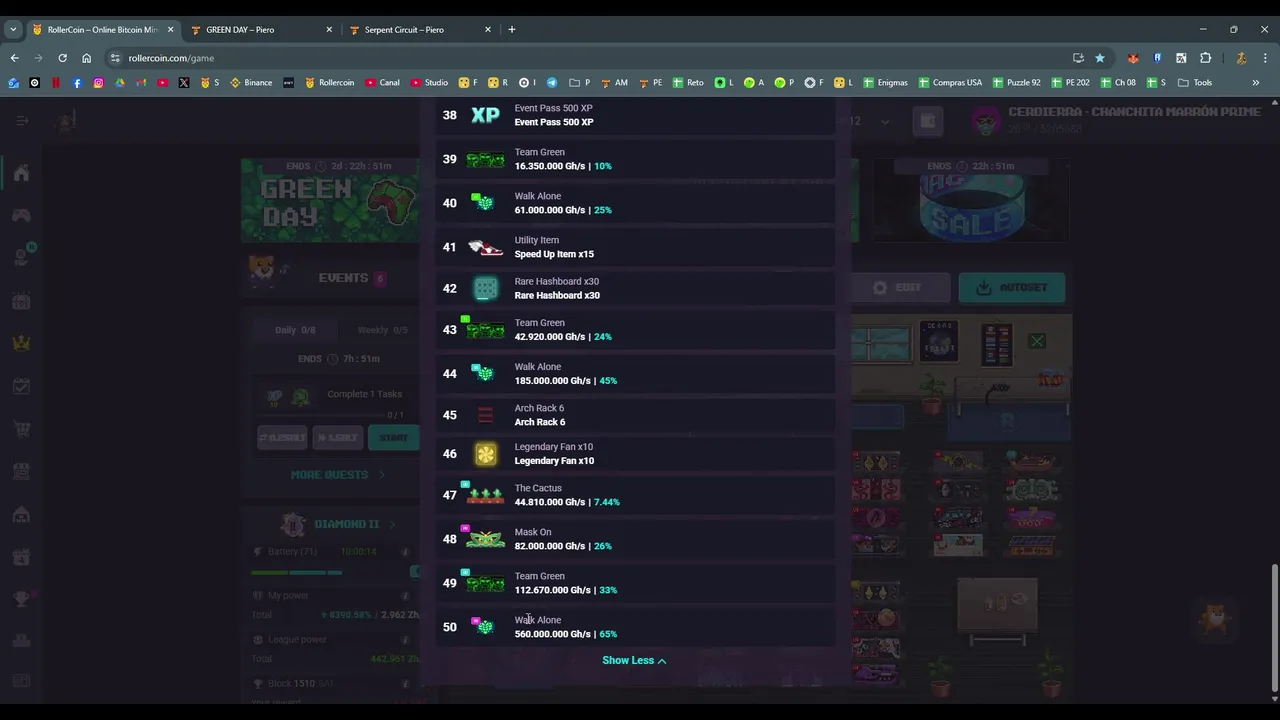Open the Puzzle 92 bookmark
The width and height of the screenshot is (1280, 720).
[1016, 83]
